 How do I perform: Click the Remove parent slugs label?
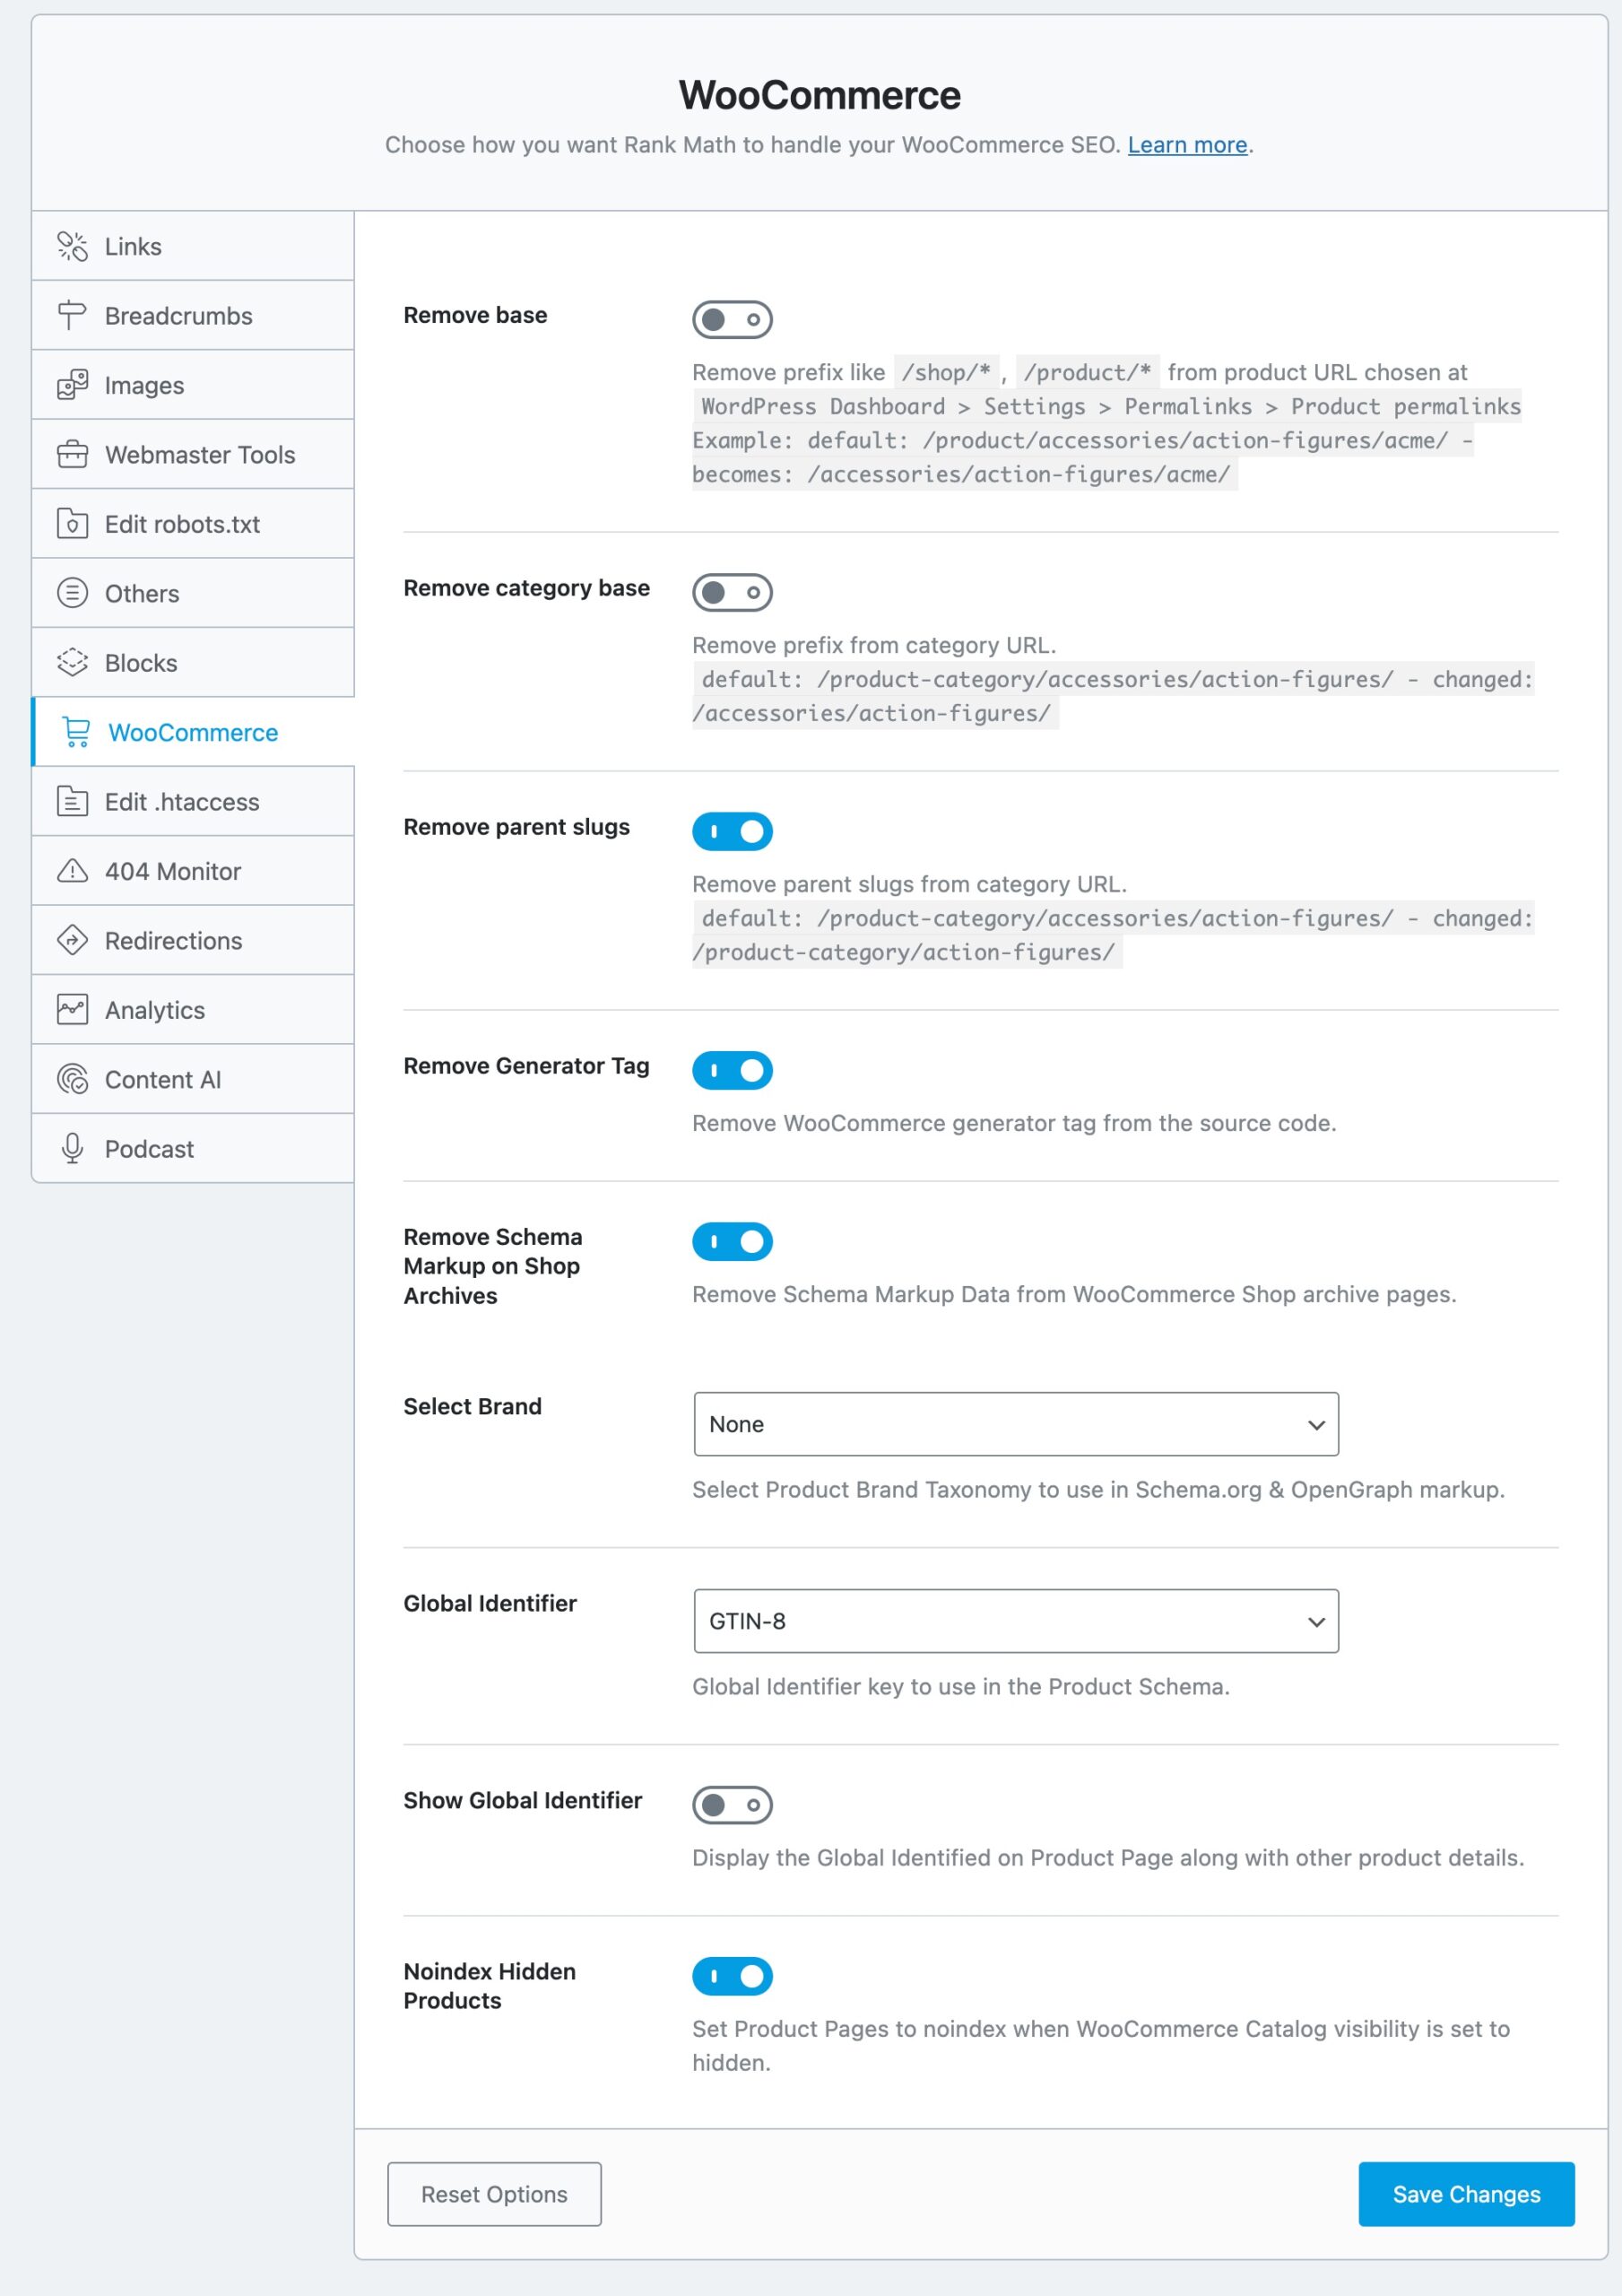coord(516,827)
